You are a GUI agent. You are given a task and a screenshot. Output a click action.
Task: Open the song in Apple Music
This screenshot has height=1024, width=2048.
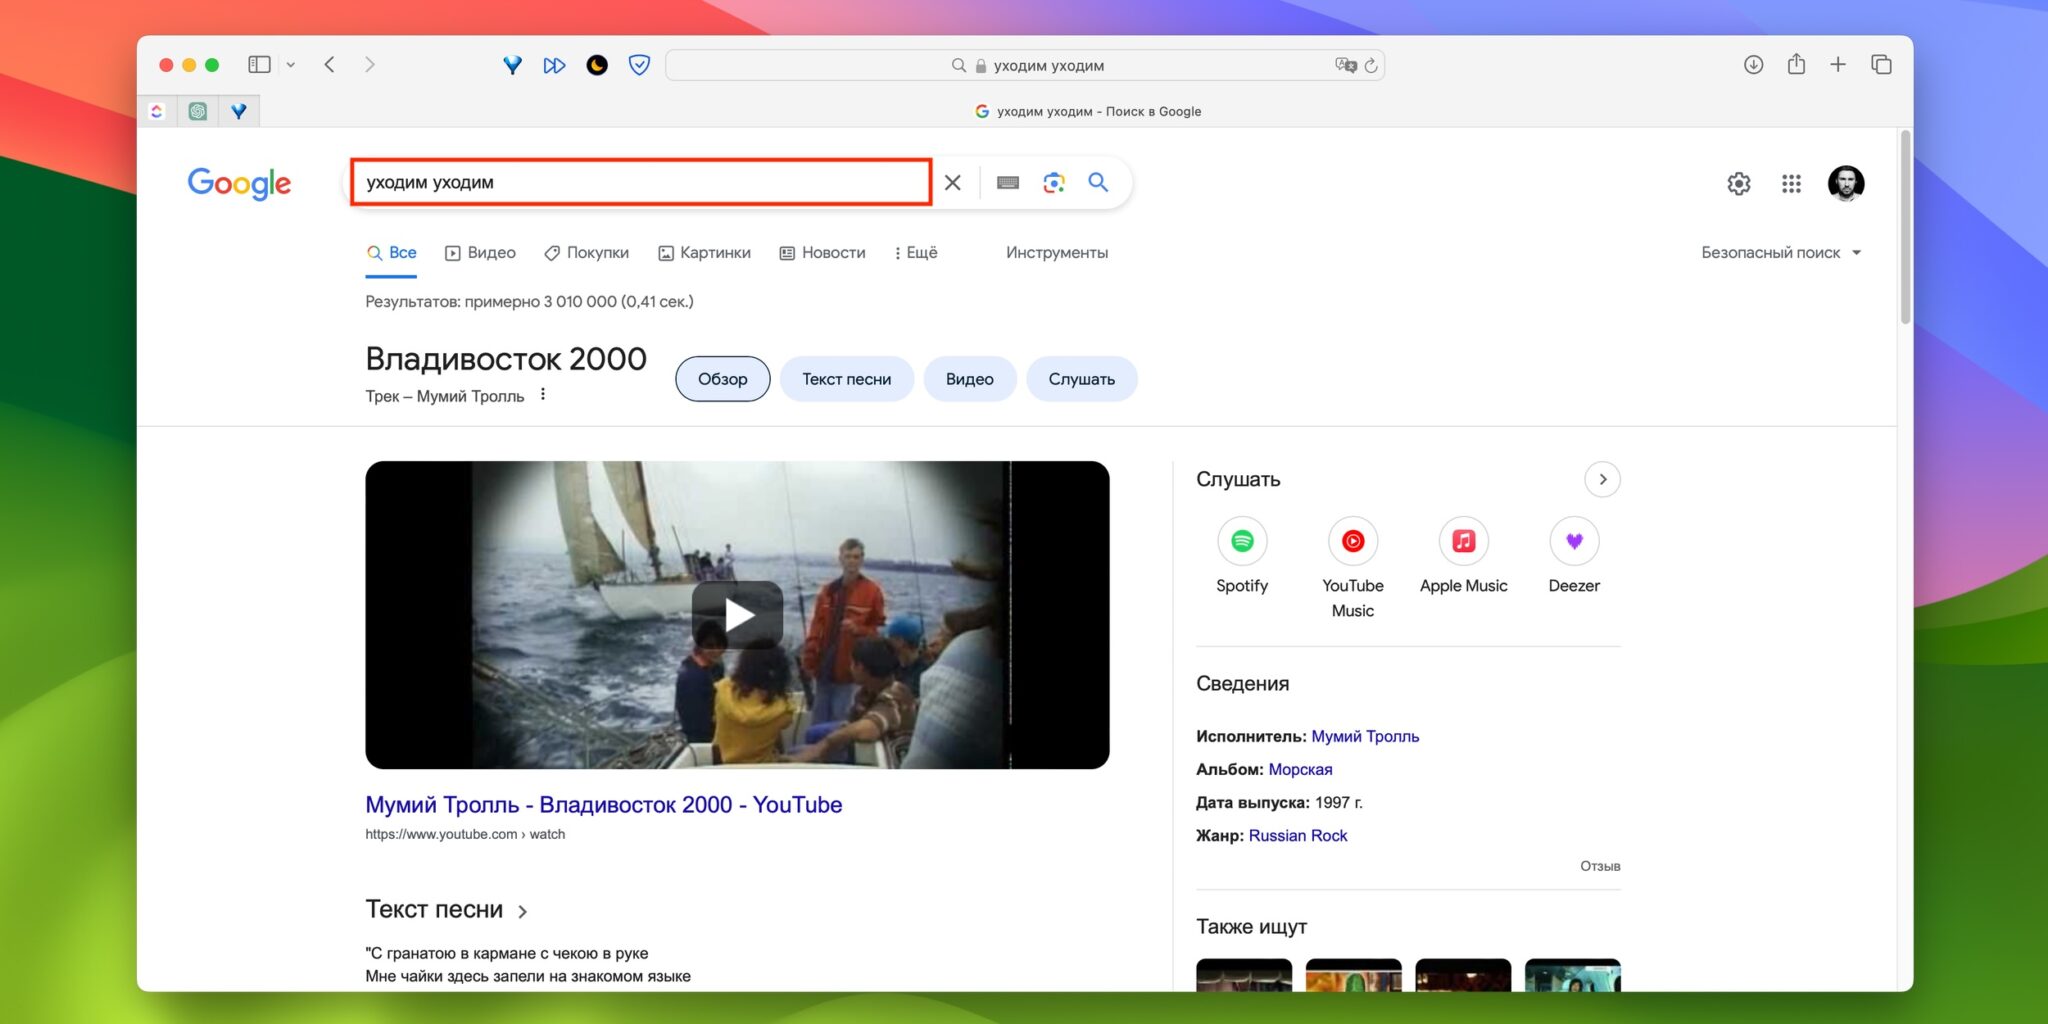pos(1463,542)
